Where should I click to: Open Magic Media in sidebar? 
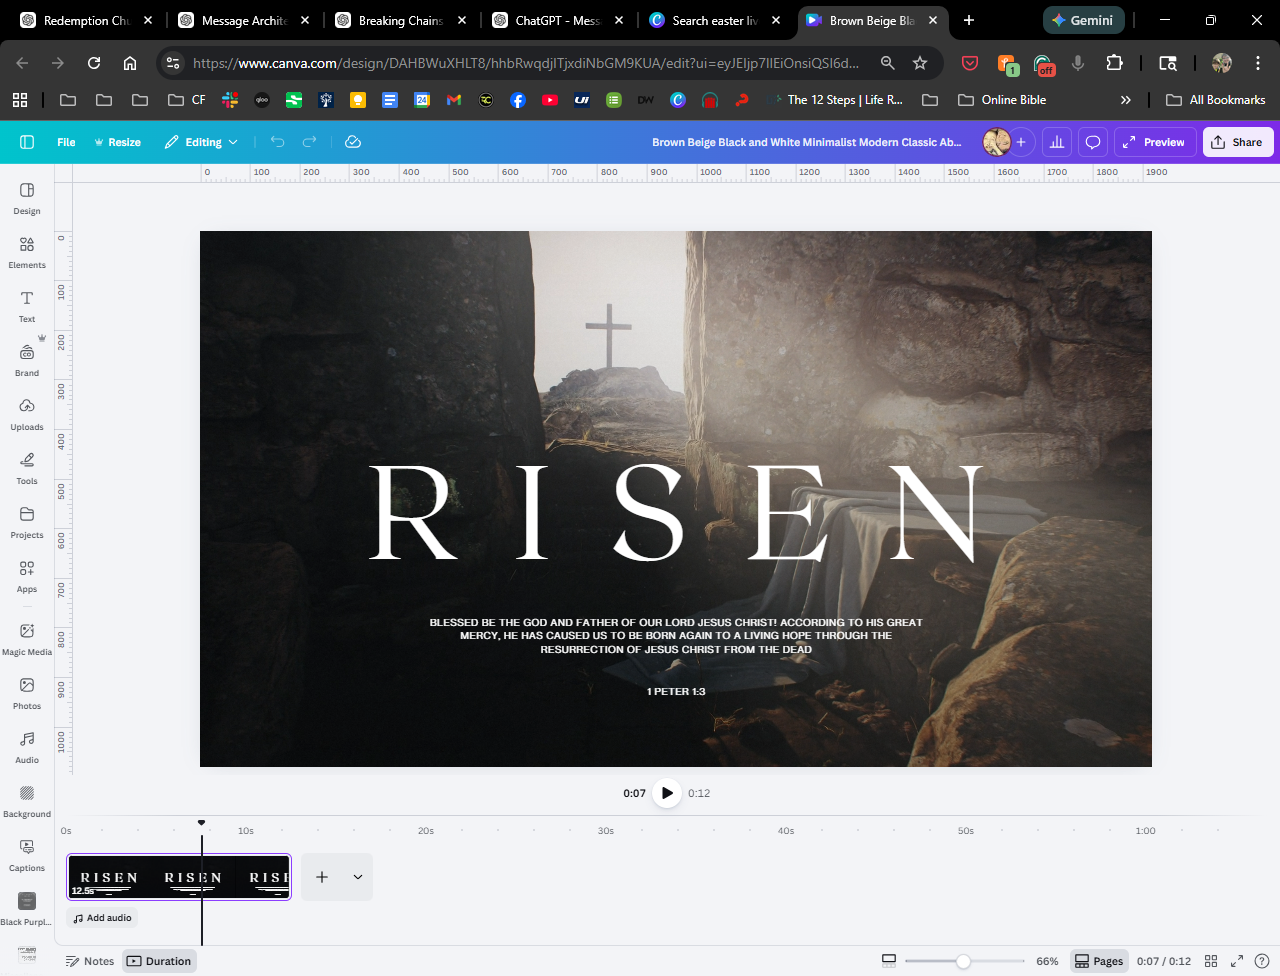[x=27, y=638]
